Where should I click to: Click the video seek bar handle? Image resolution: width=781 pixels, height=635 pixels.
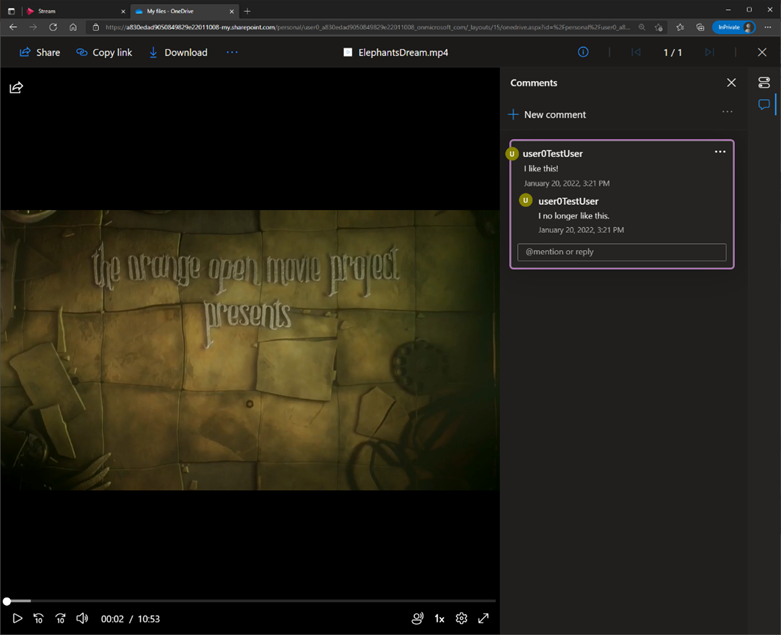7,601
